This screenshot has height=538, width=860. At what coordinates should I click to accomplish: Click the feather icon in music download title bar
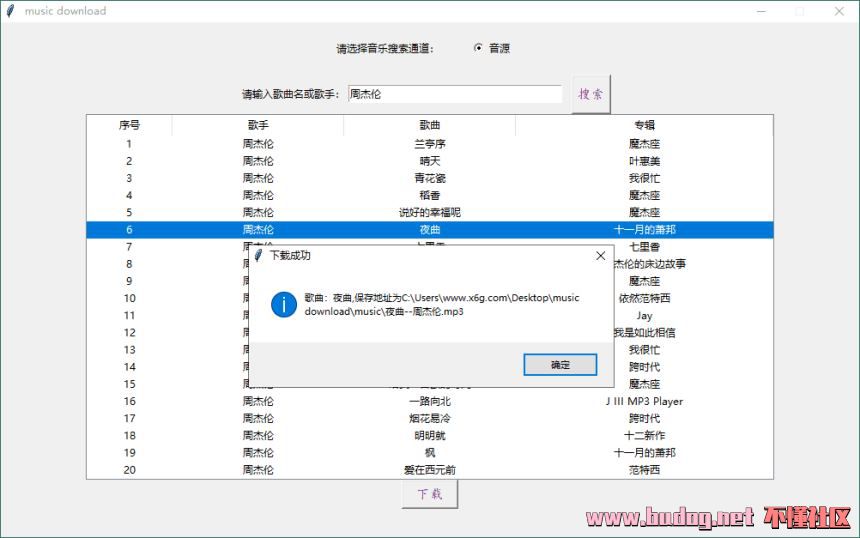point(10,11)
